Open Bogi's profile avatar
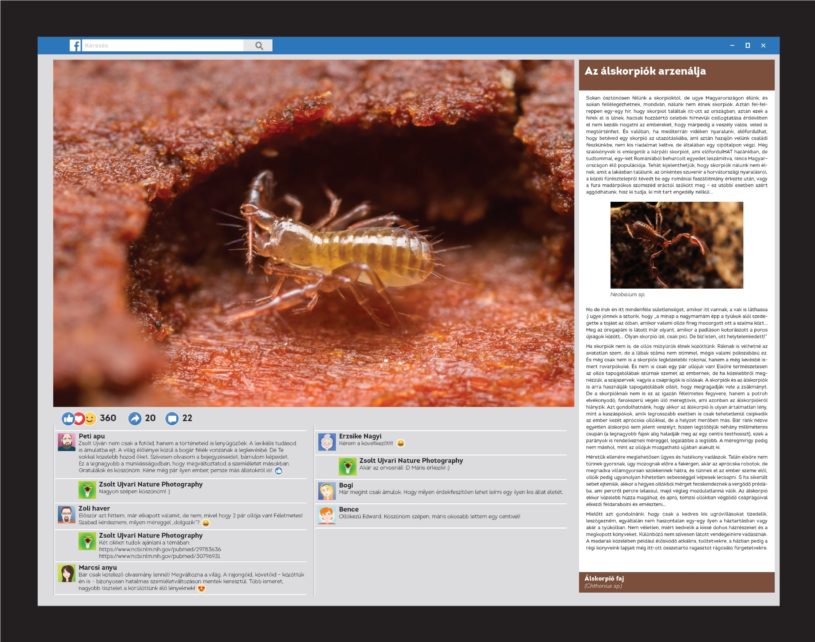Viewport: 815px width, 642px height. pos(328,490)
